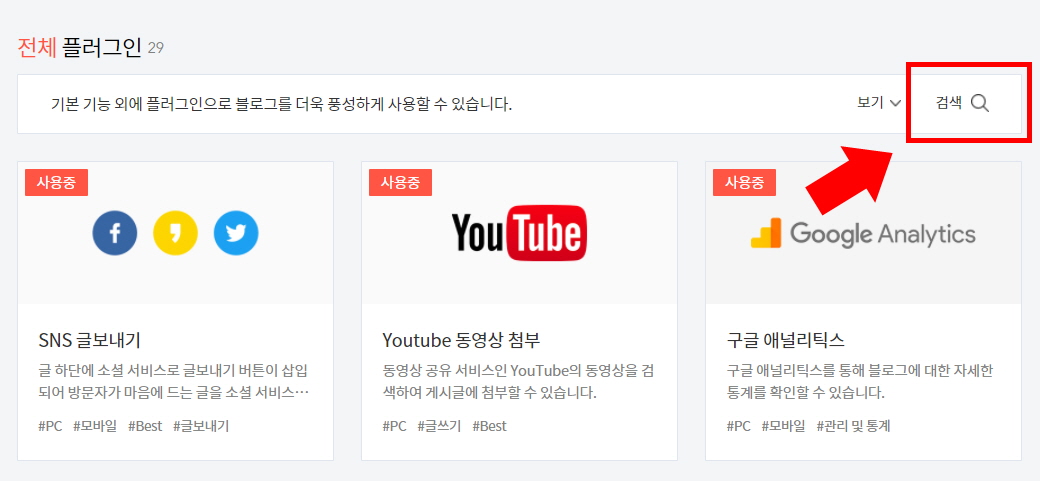Click the 검색 search label
The height and width of the screenshot is (481, 1040).
pos(948,103)
